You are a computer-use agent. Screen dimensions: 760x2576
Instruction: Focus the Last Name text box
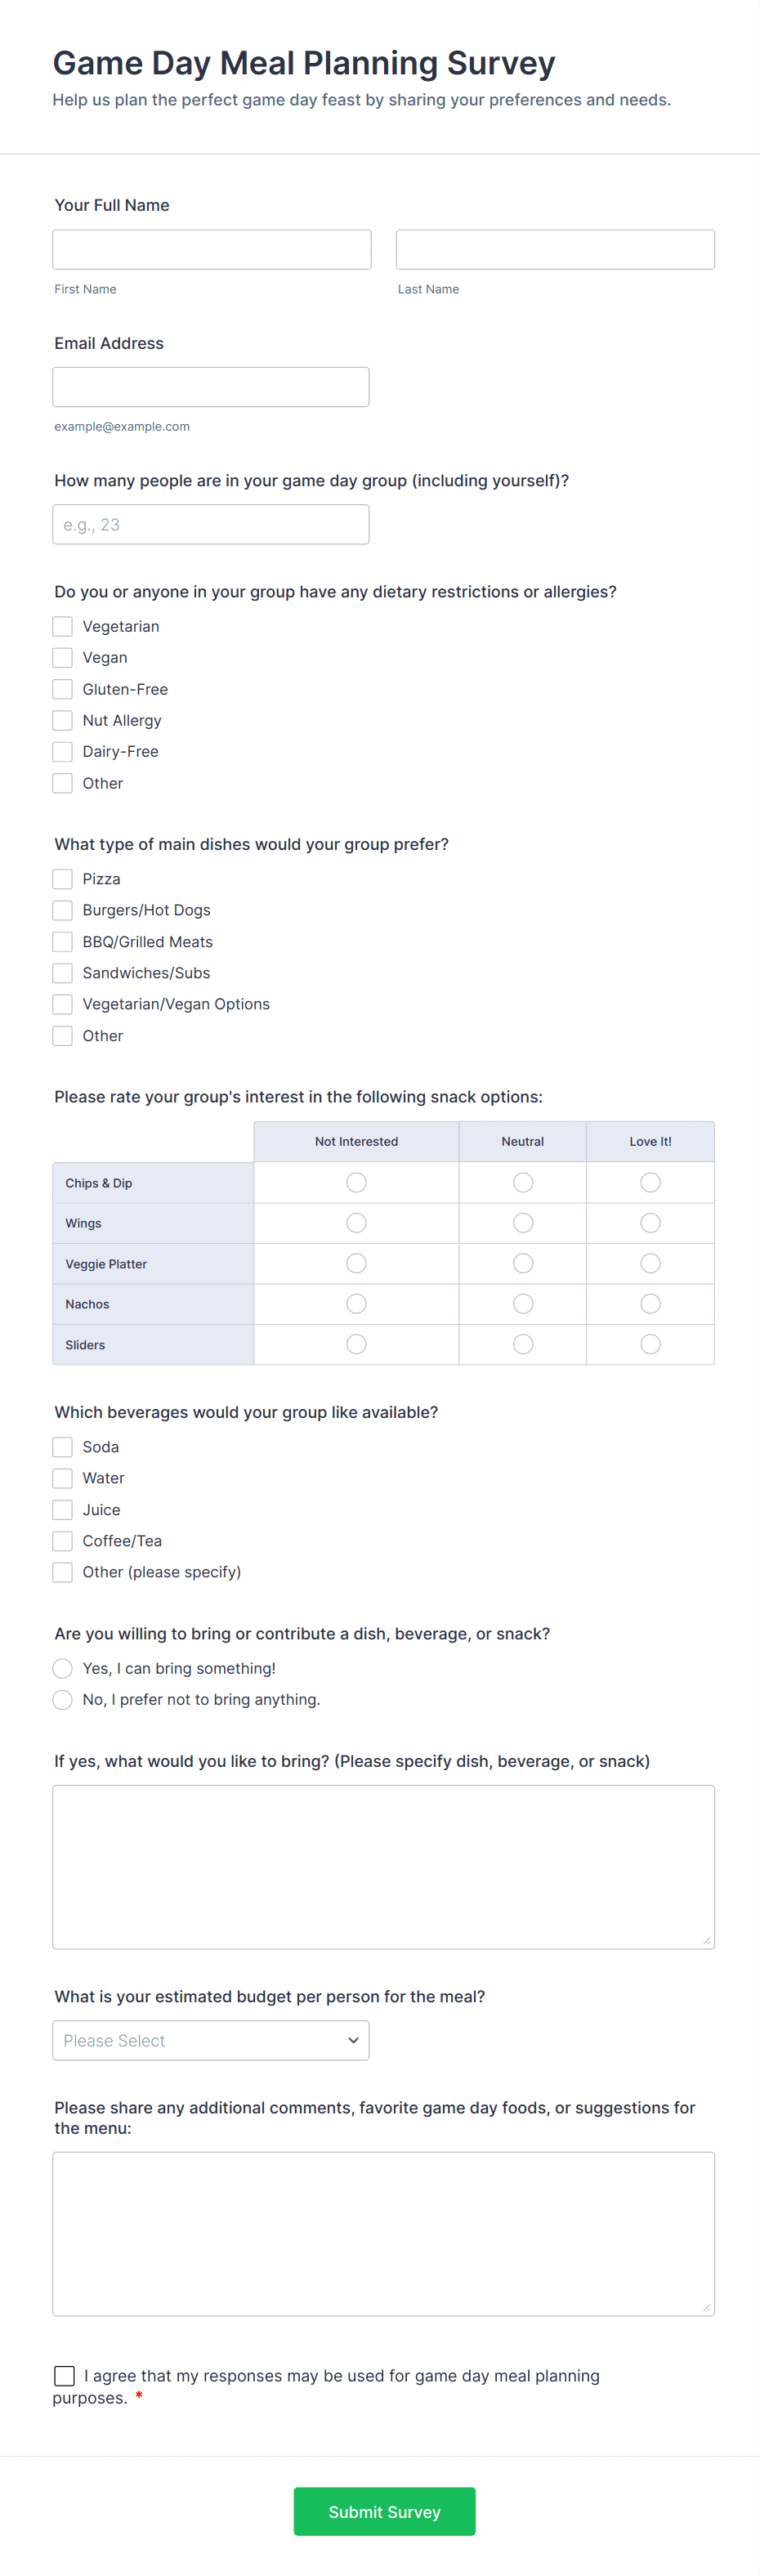[x=555, y=250]
